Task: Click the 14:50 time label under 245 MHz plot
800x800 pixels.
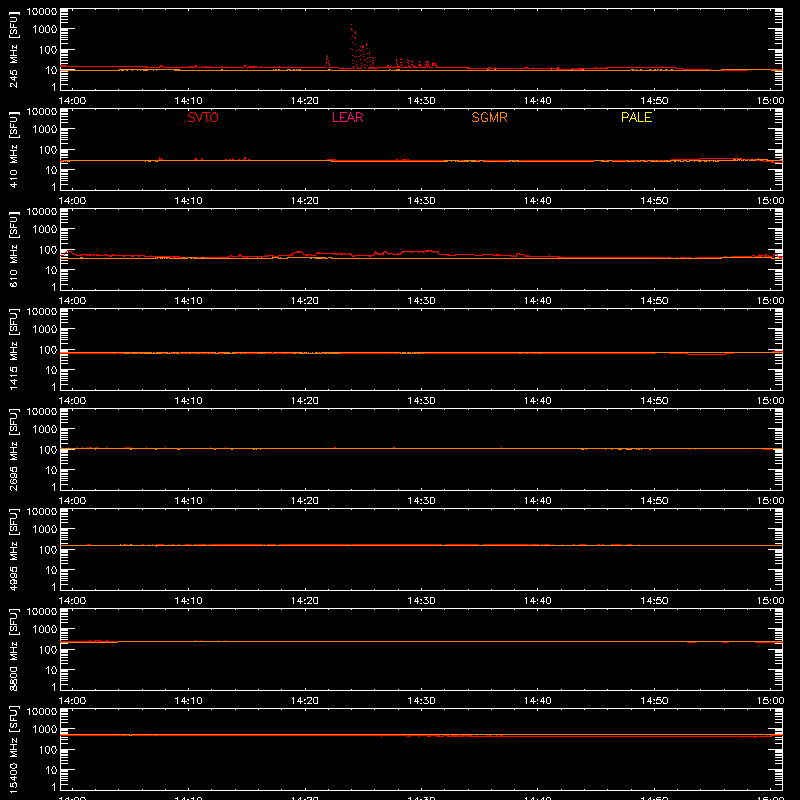Action: [x=654, y=101]
